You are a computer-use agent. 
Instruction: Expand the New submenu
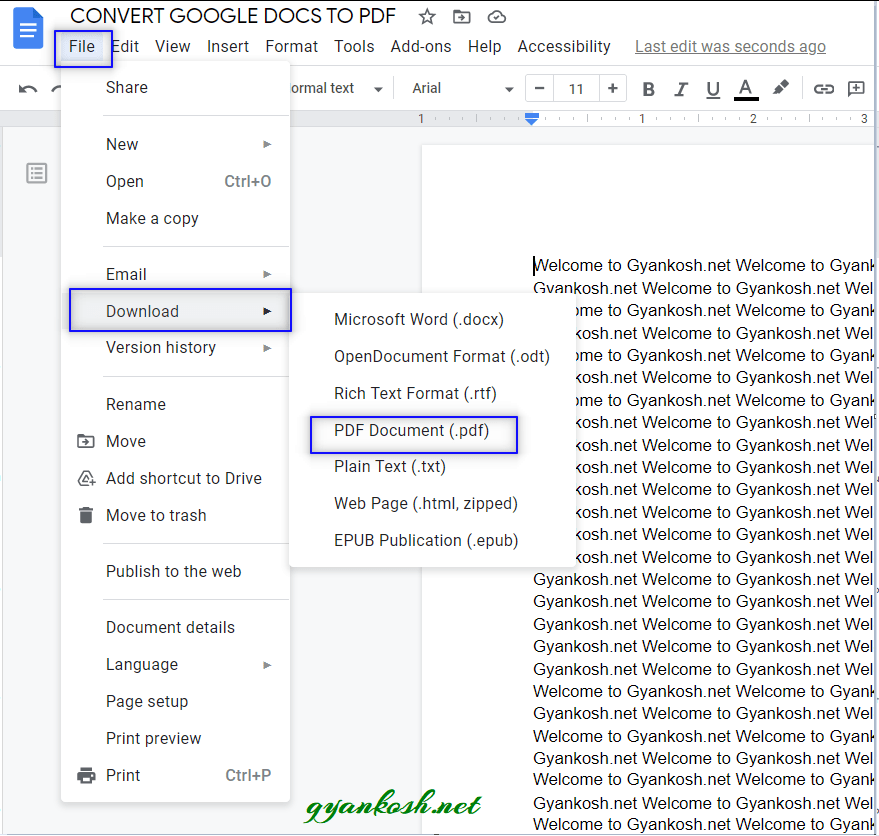175,145
